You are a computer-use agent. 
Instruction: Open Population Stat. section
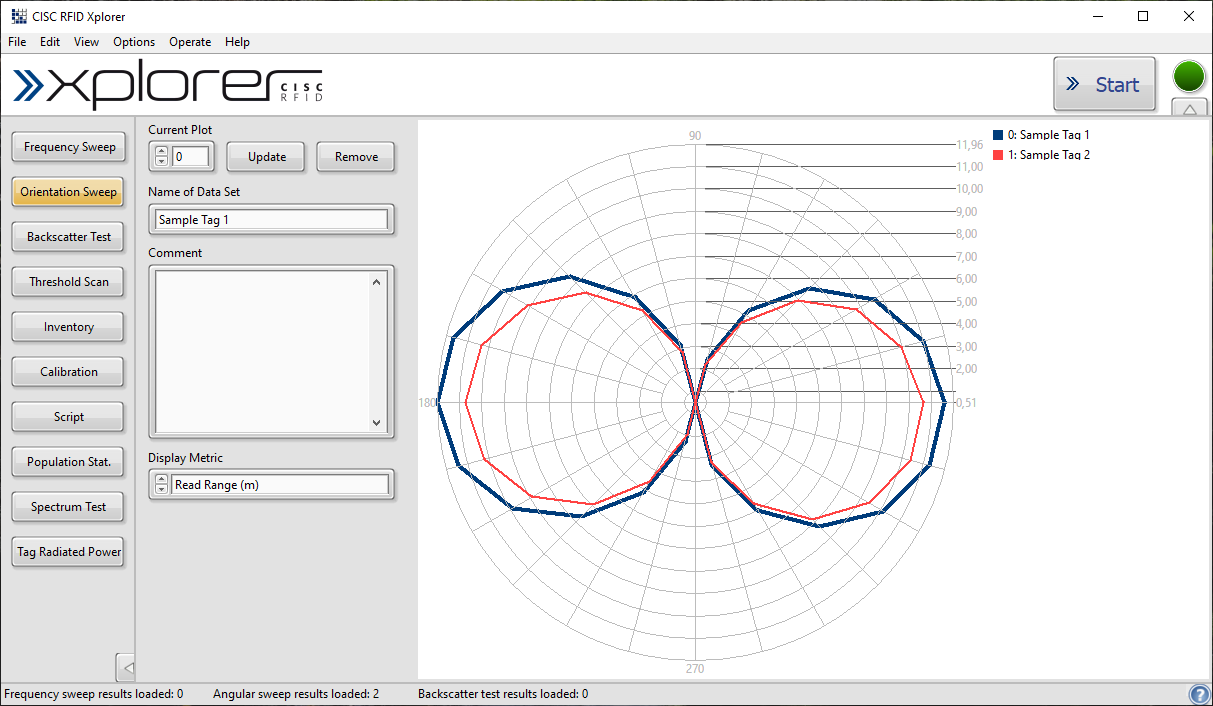[69, 462]
